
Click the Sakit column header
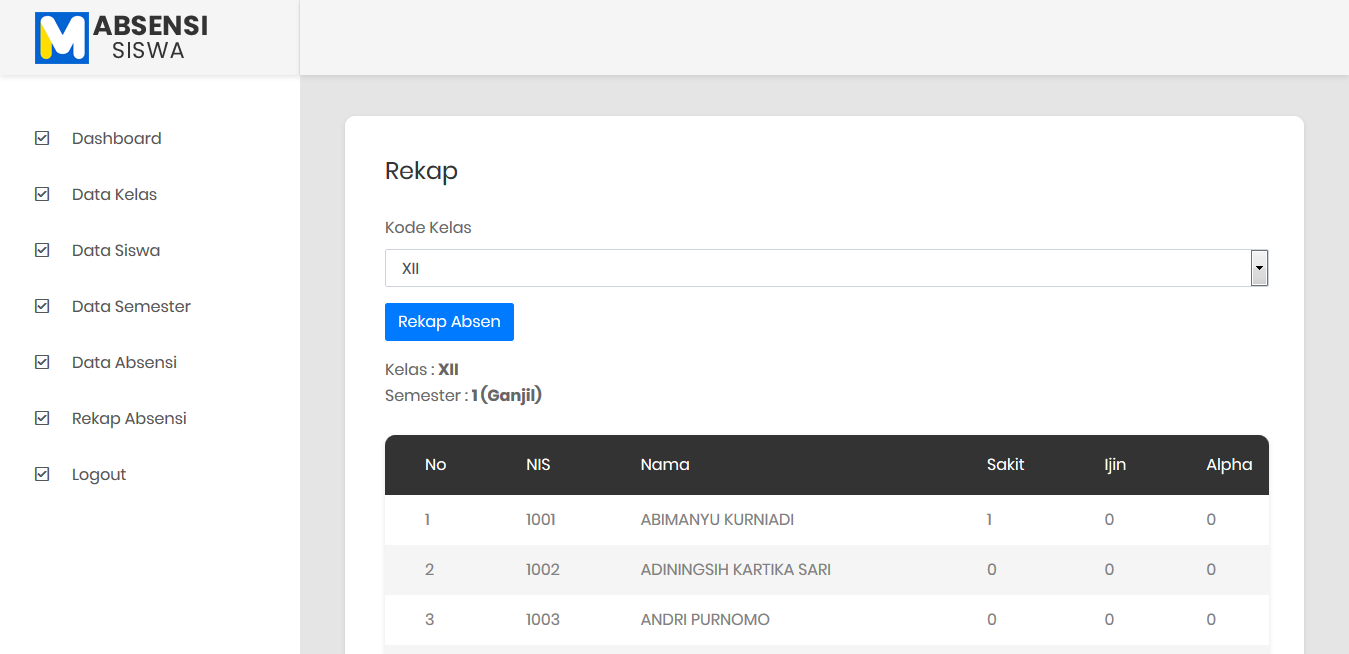pyautogui.click(x=1005, y=464)
